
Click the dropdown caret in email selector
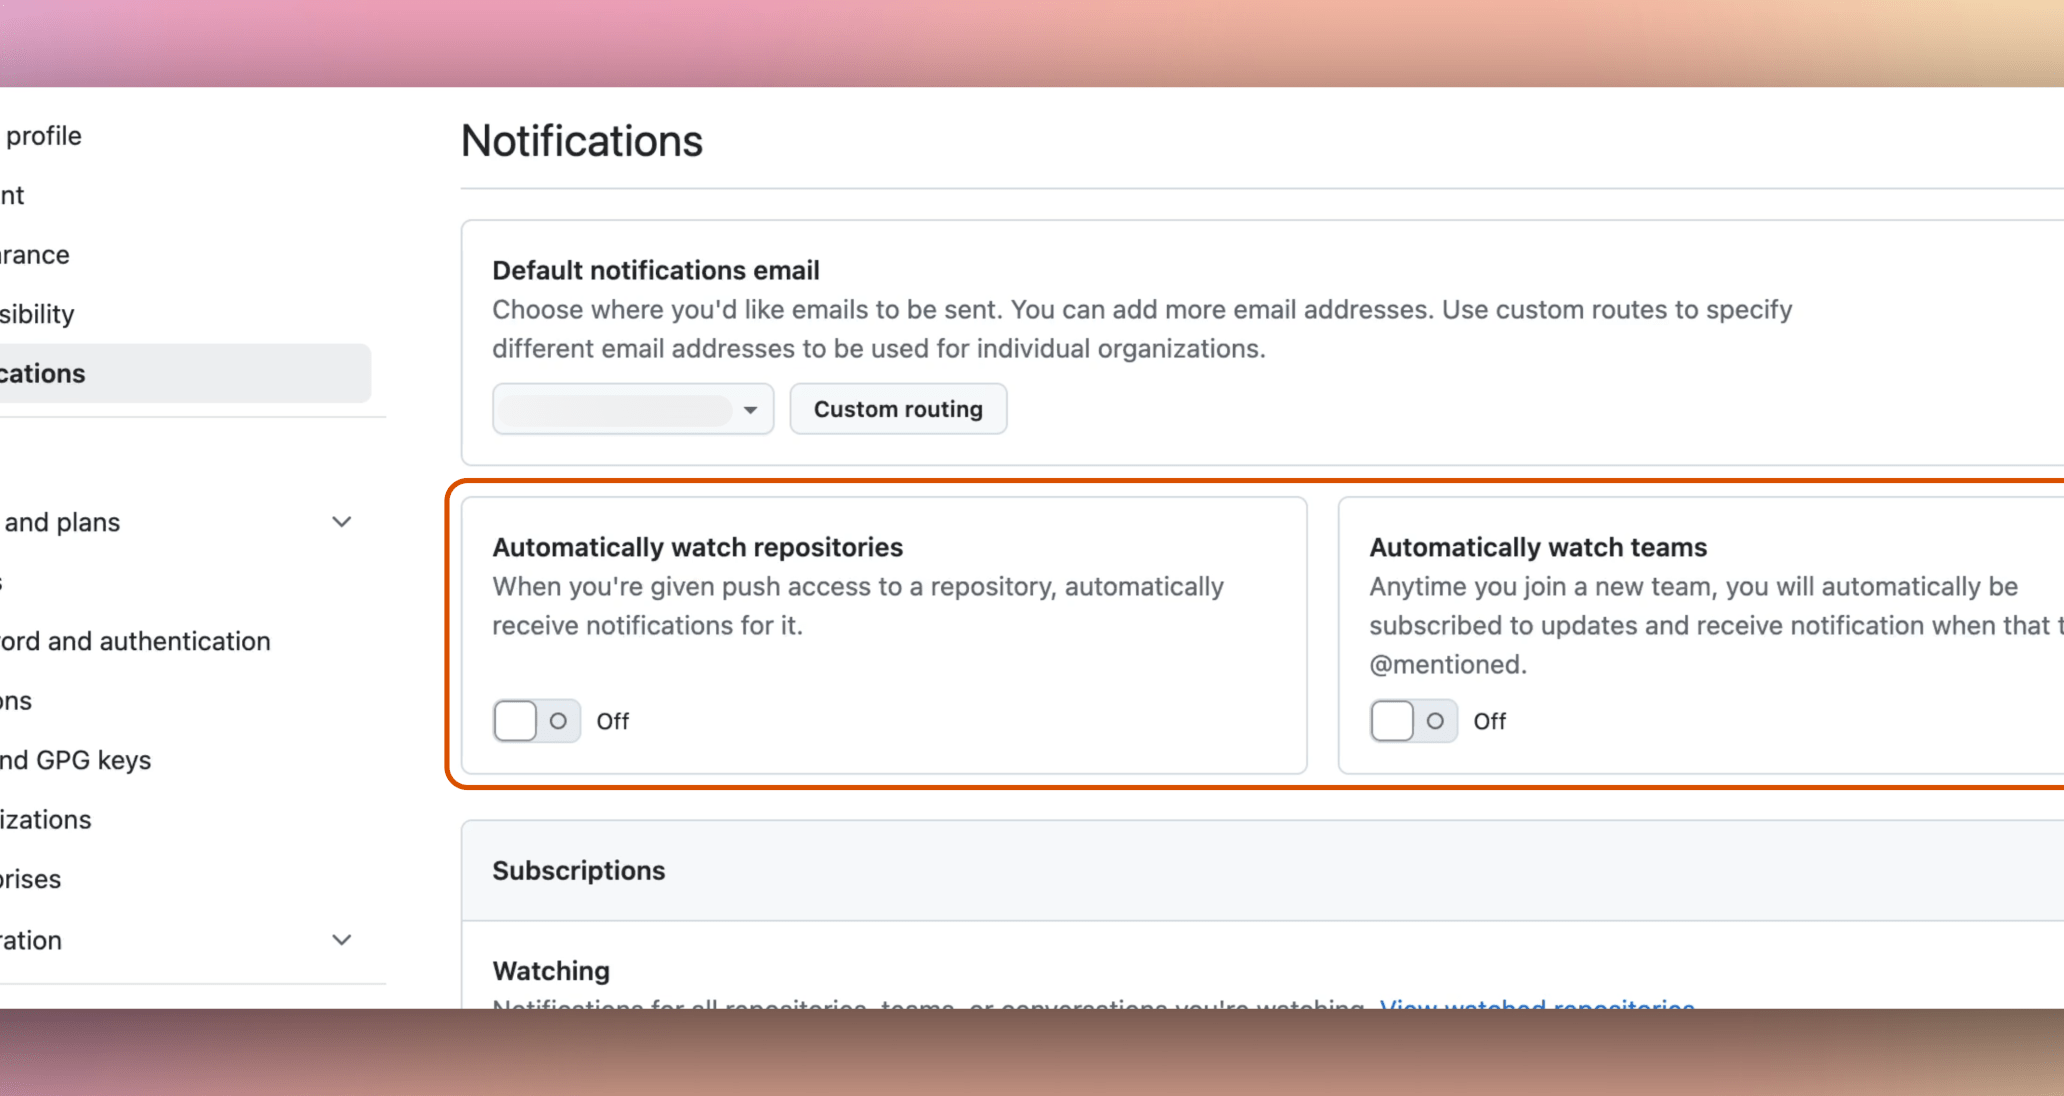(x=750, y=410)
